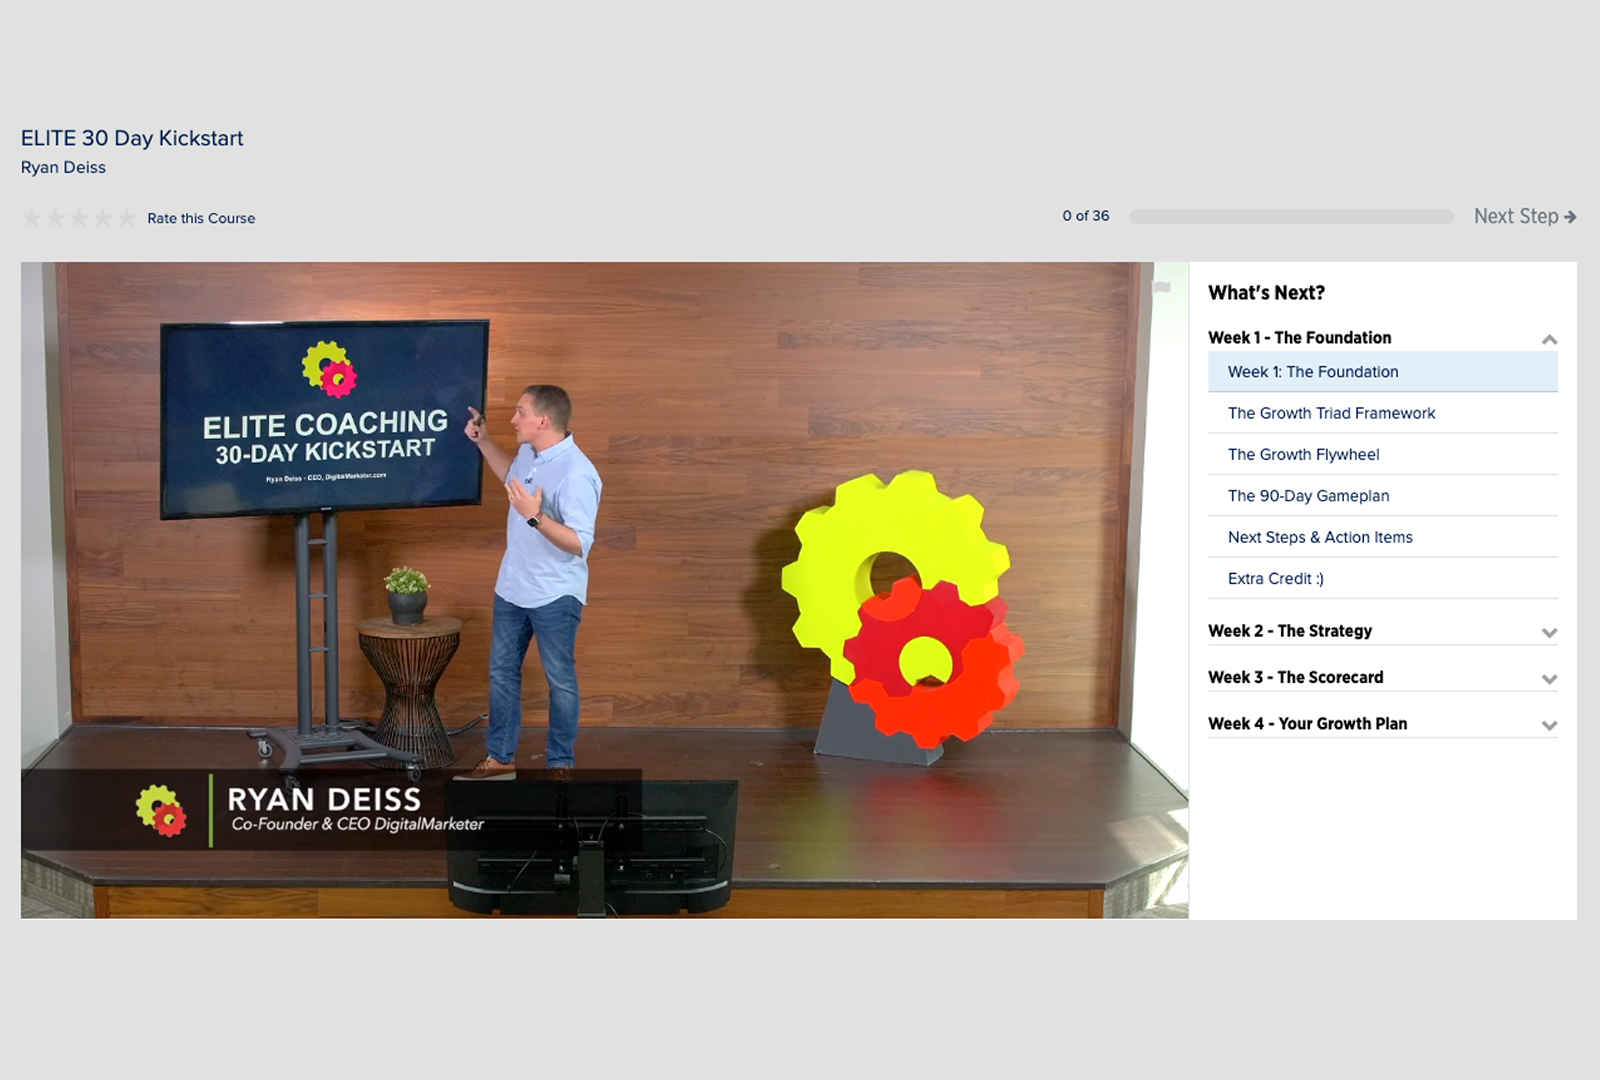
Task: Click the Rate this Course link
Action: (x=201, y=218)
